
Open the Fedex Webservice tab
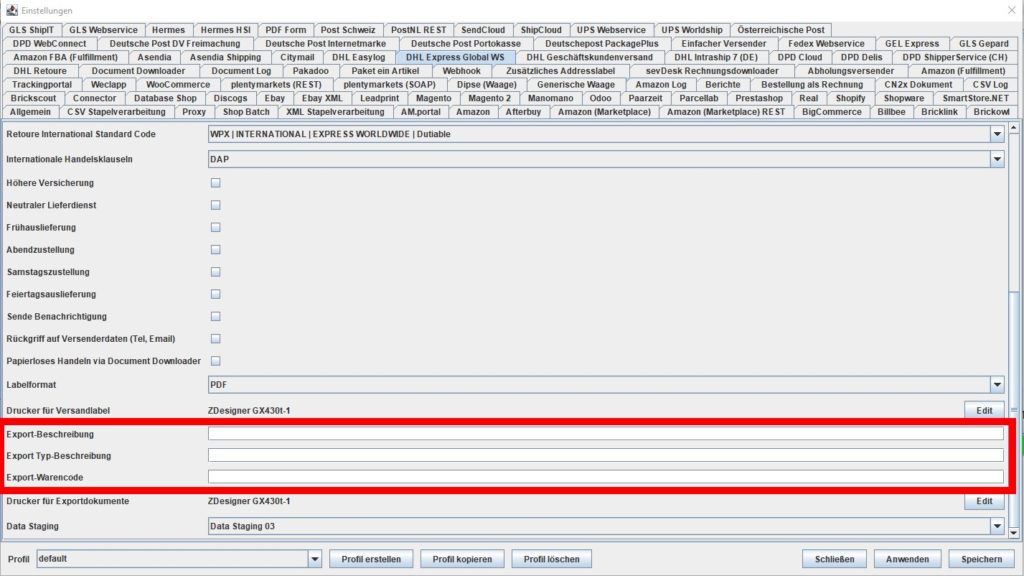point(825,43)
